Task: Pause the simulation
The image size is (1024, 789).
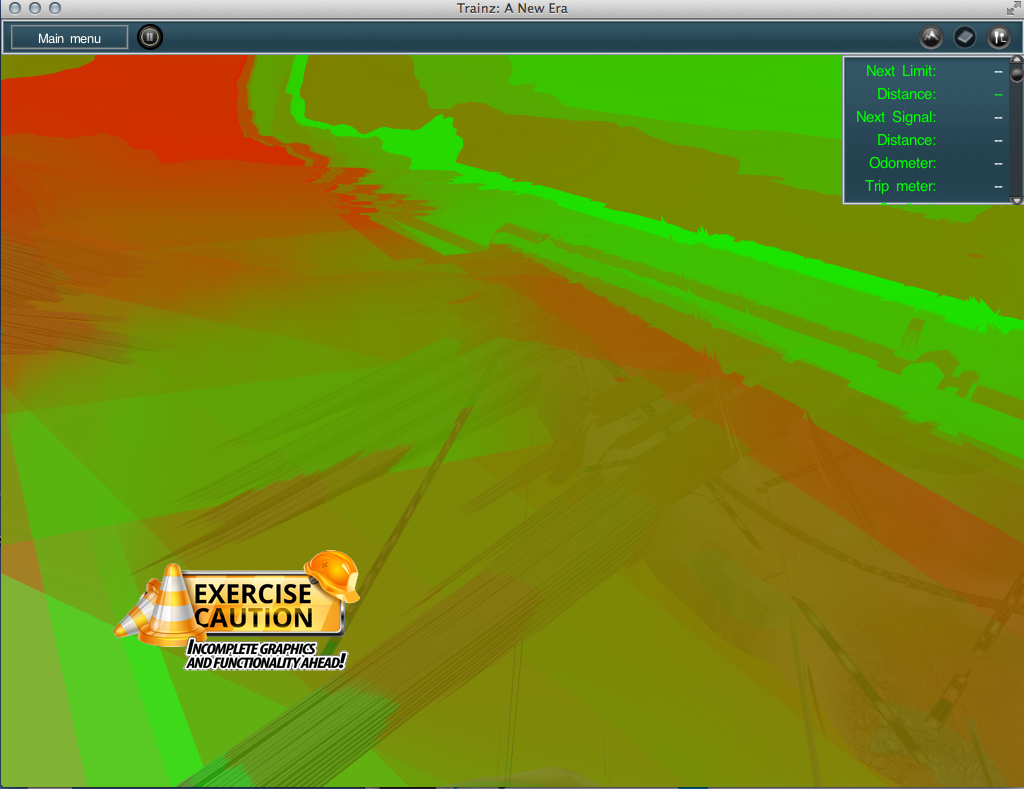Action: pos(149,38)
